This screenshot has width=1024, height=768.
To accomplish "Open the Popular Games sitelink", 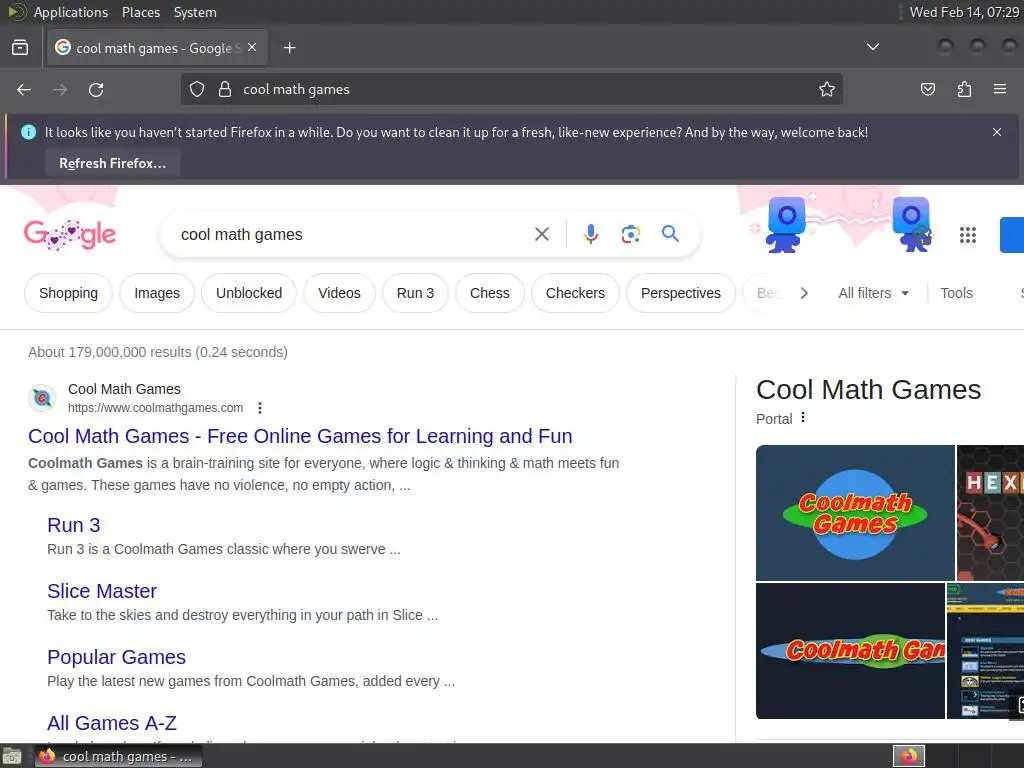I will point(116,657).
